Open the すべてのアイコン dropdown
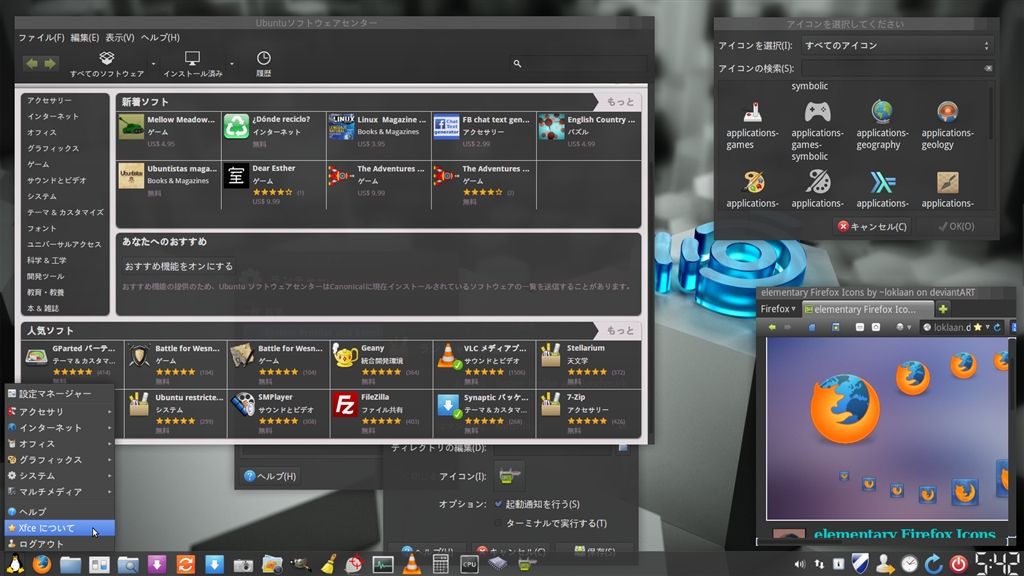The image size is (1024, 576). (896, 46)
